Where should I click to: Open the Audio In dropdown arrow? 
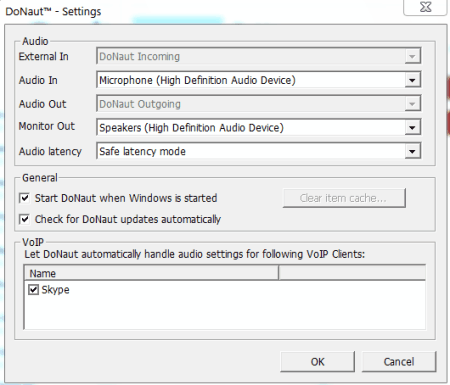tap(412, 80)
